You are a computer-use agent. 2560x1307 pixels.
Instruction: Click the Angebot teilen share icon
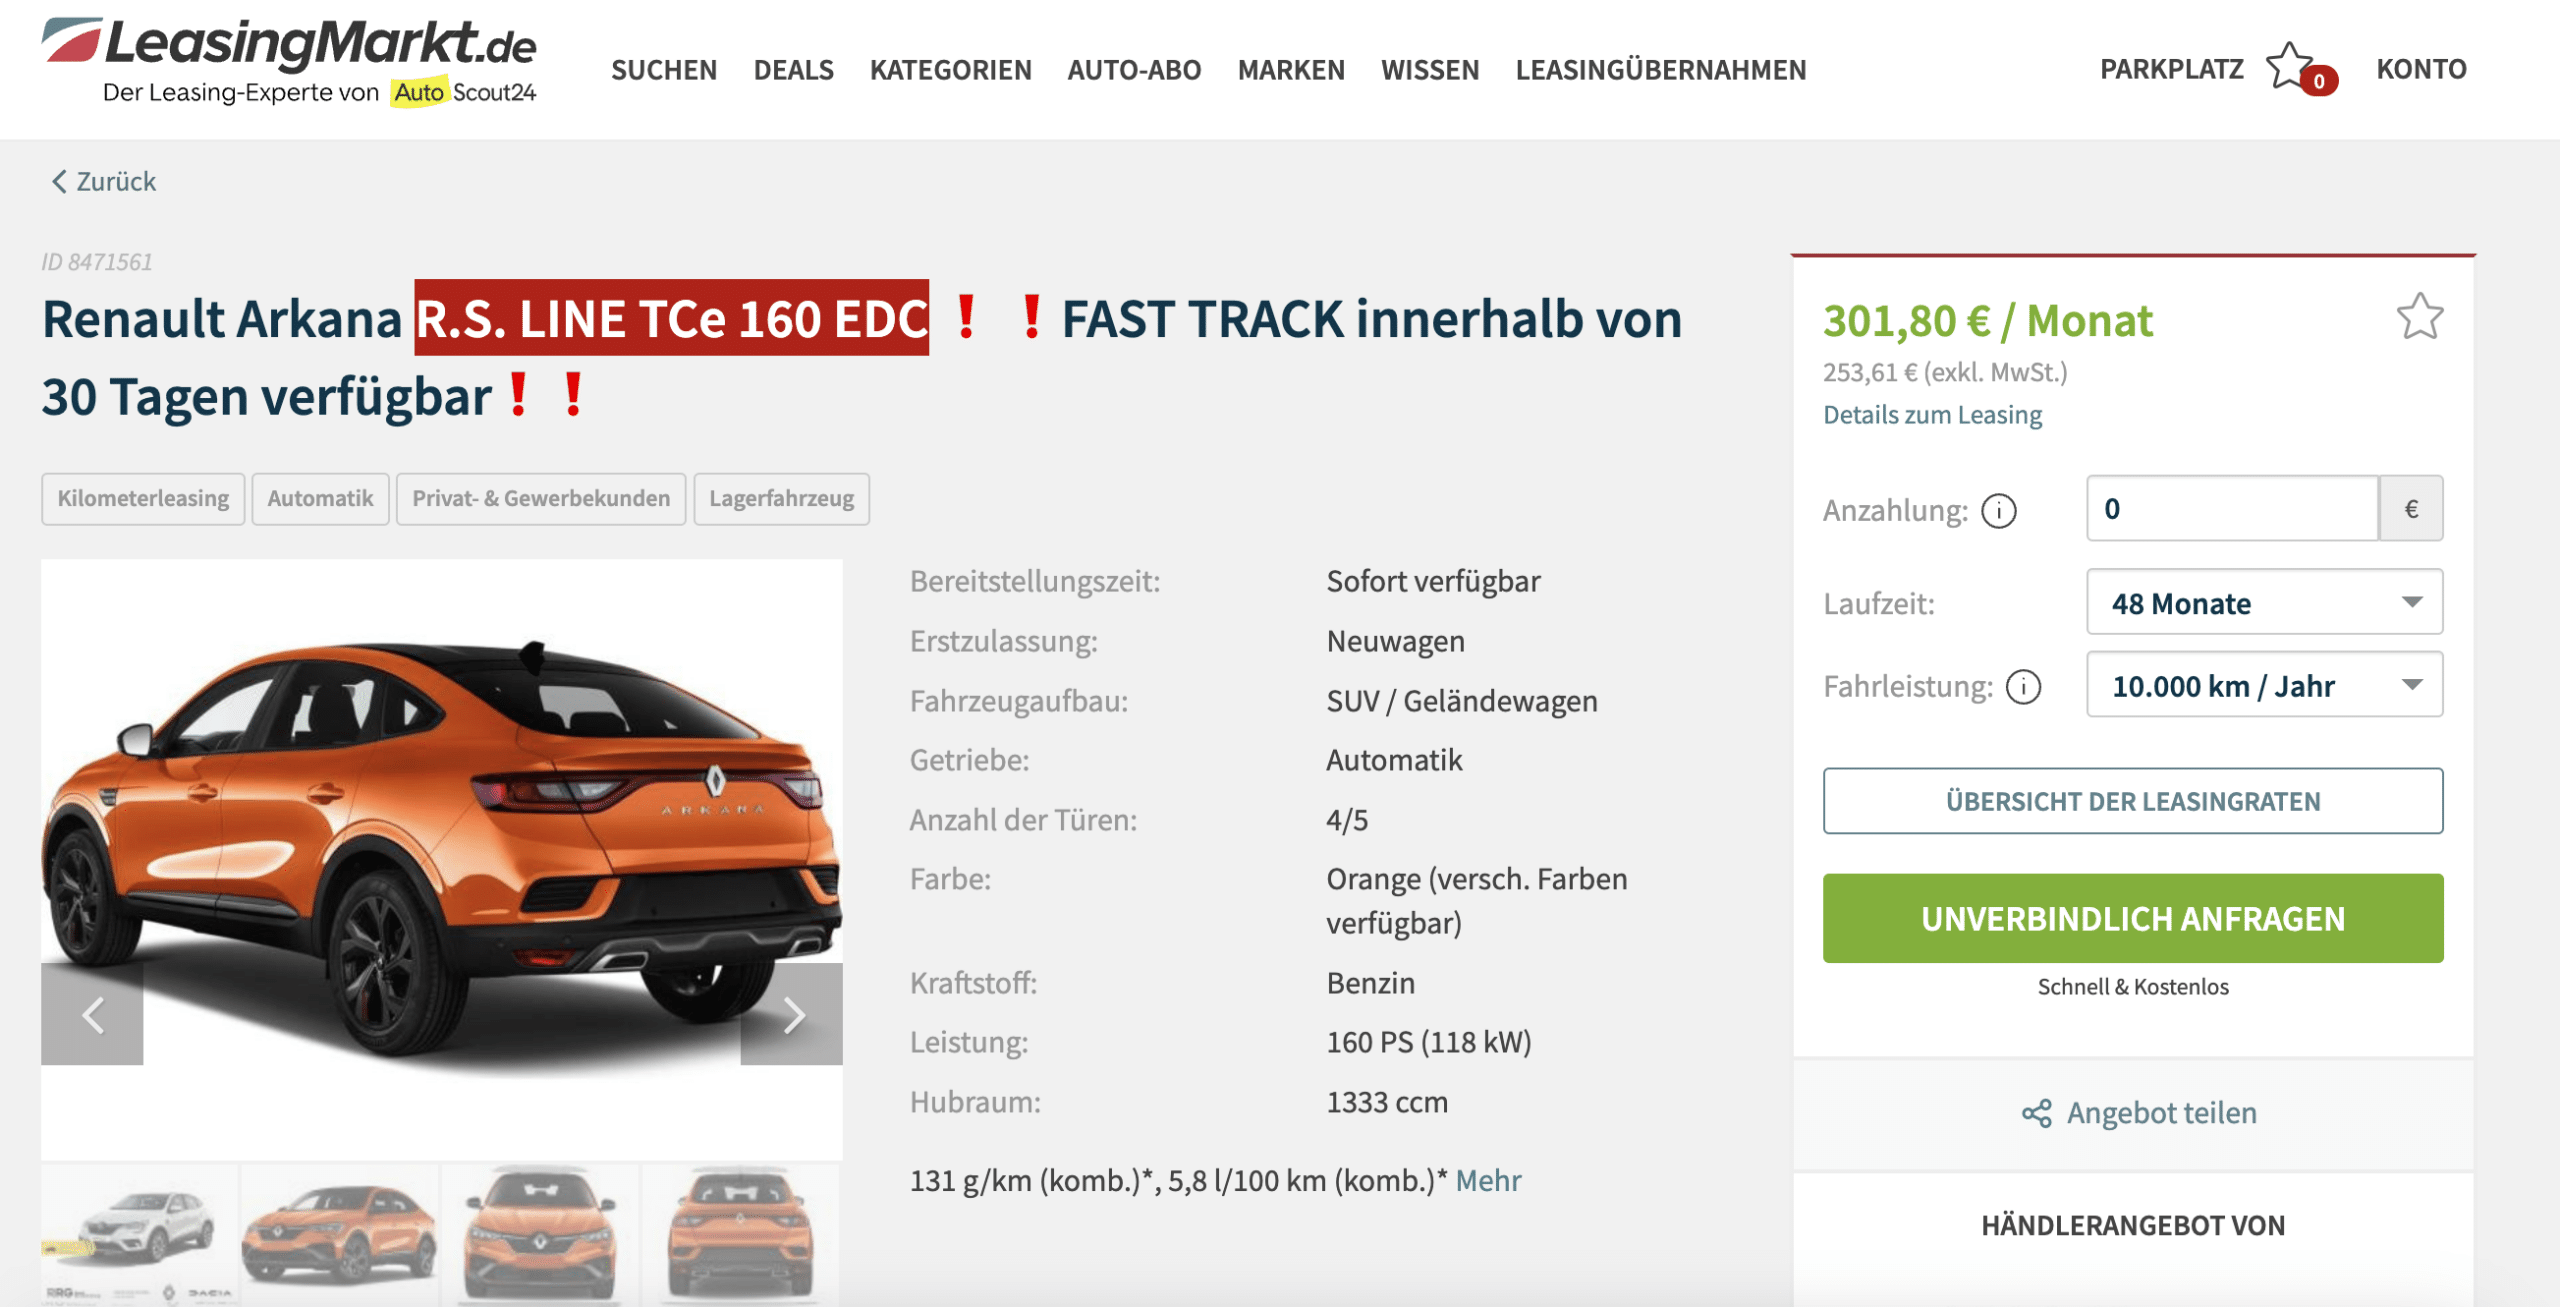click(x=2036, y=1113)
